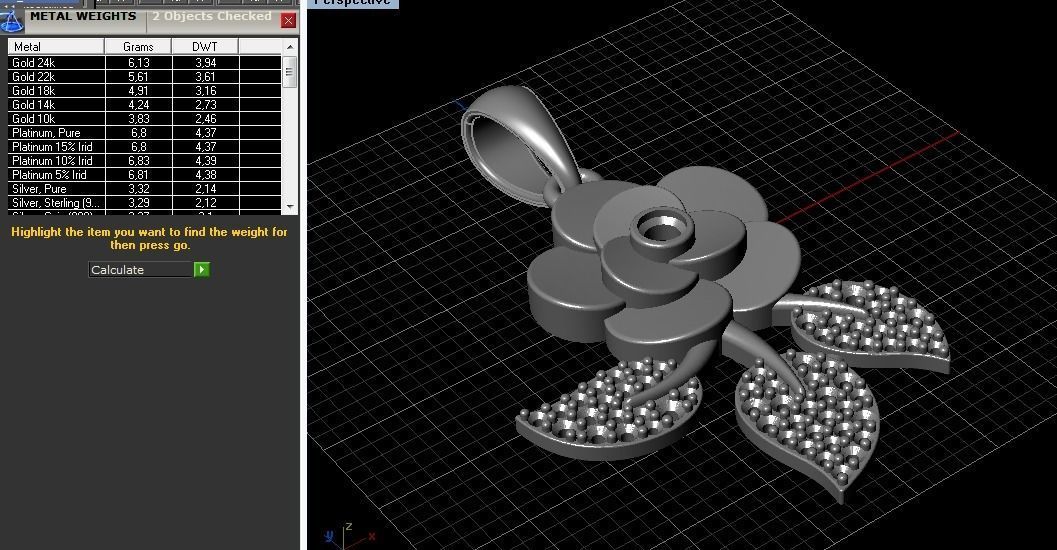Image resolution: width=1057 pixels, height=550 pixels.
Task: Sort by the DWT column header
Action: pyautogui.click(x=205, y=47)
